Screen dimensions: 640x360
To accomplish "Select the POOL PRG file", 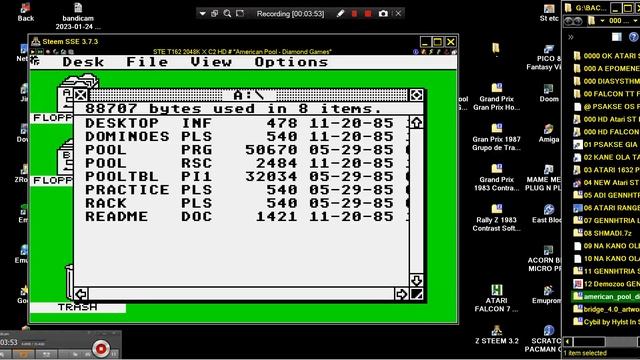I will coord(239,150).
